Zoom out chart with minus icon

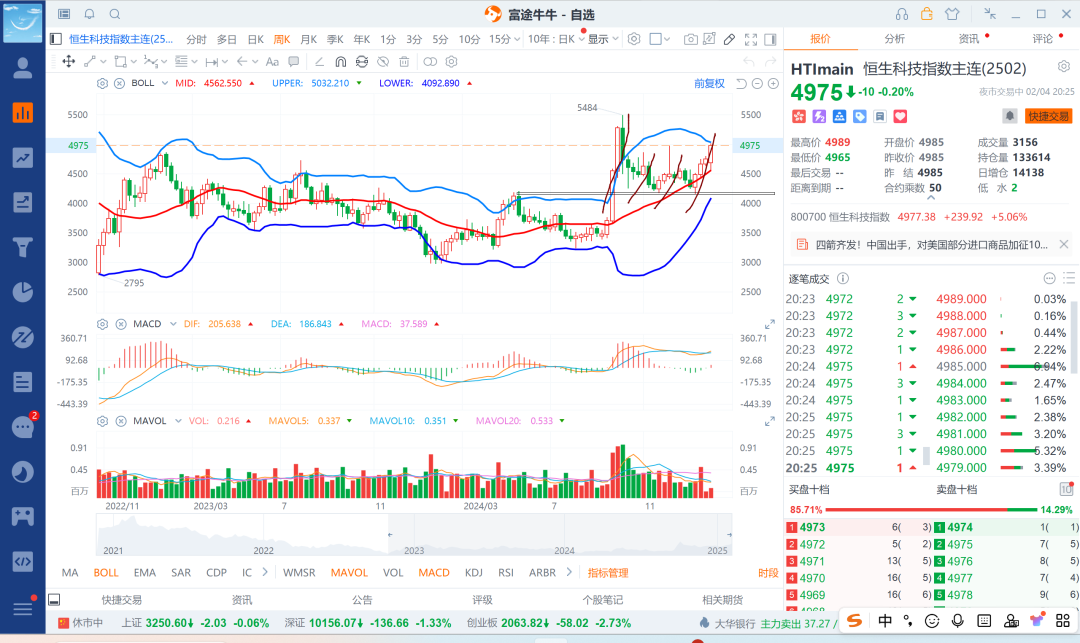757,83
